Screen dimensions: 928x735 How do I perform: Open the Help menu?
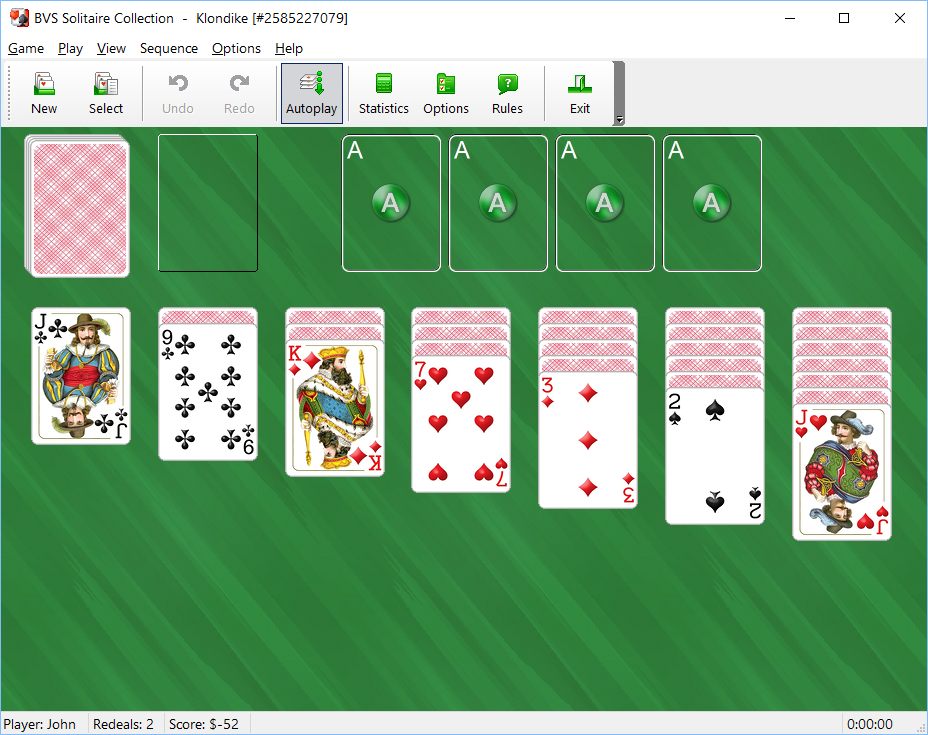tap(288, 48)
